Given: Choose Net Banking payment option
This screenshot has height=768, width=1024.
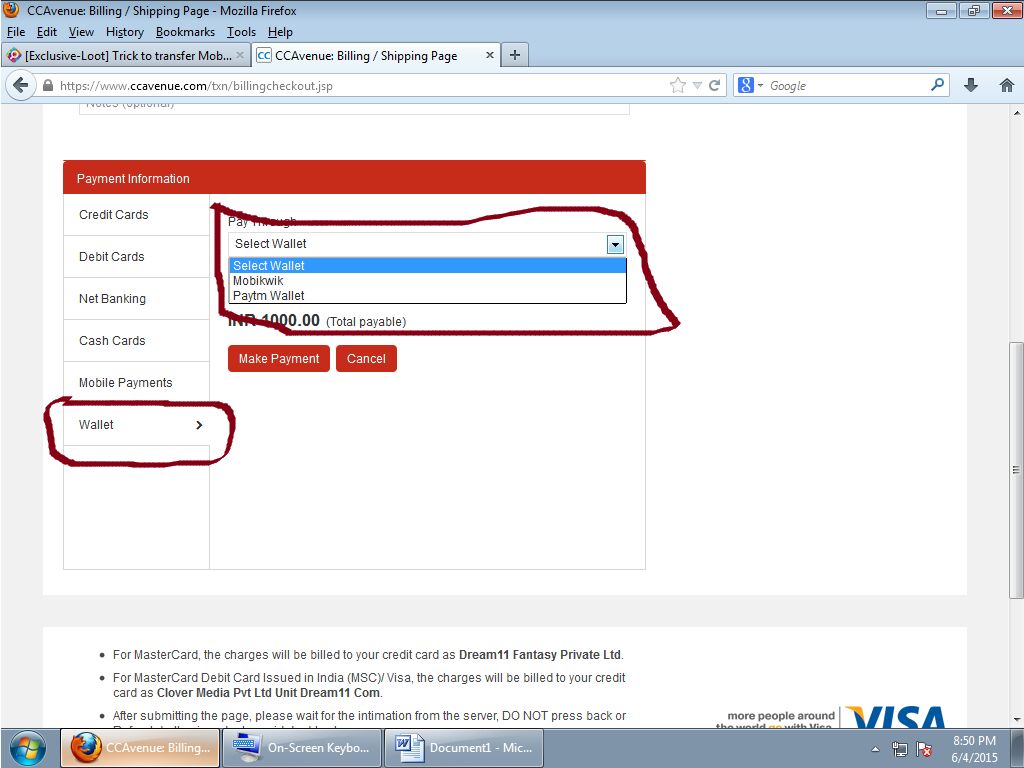Looking at the screenshot, I should [136, 299].
